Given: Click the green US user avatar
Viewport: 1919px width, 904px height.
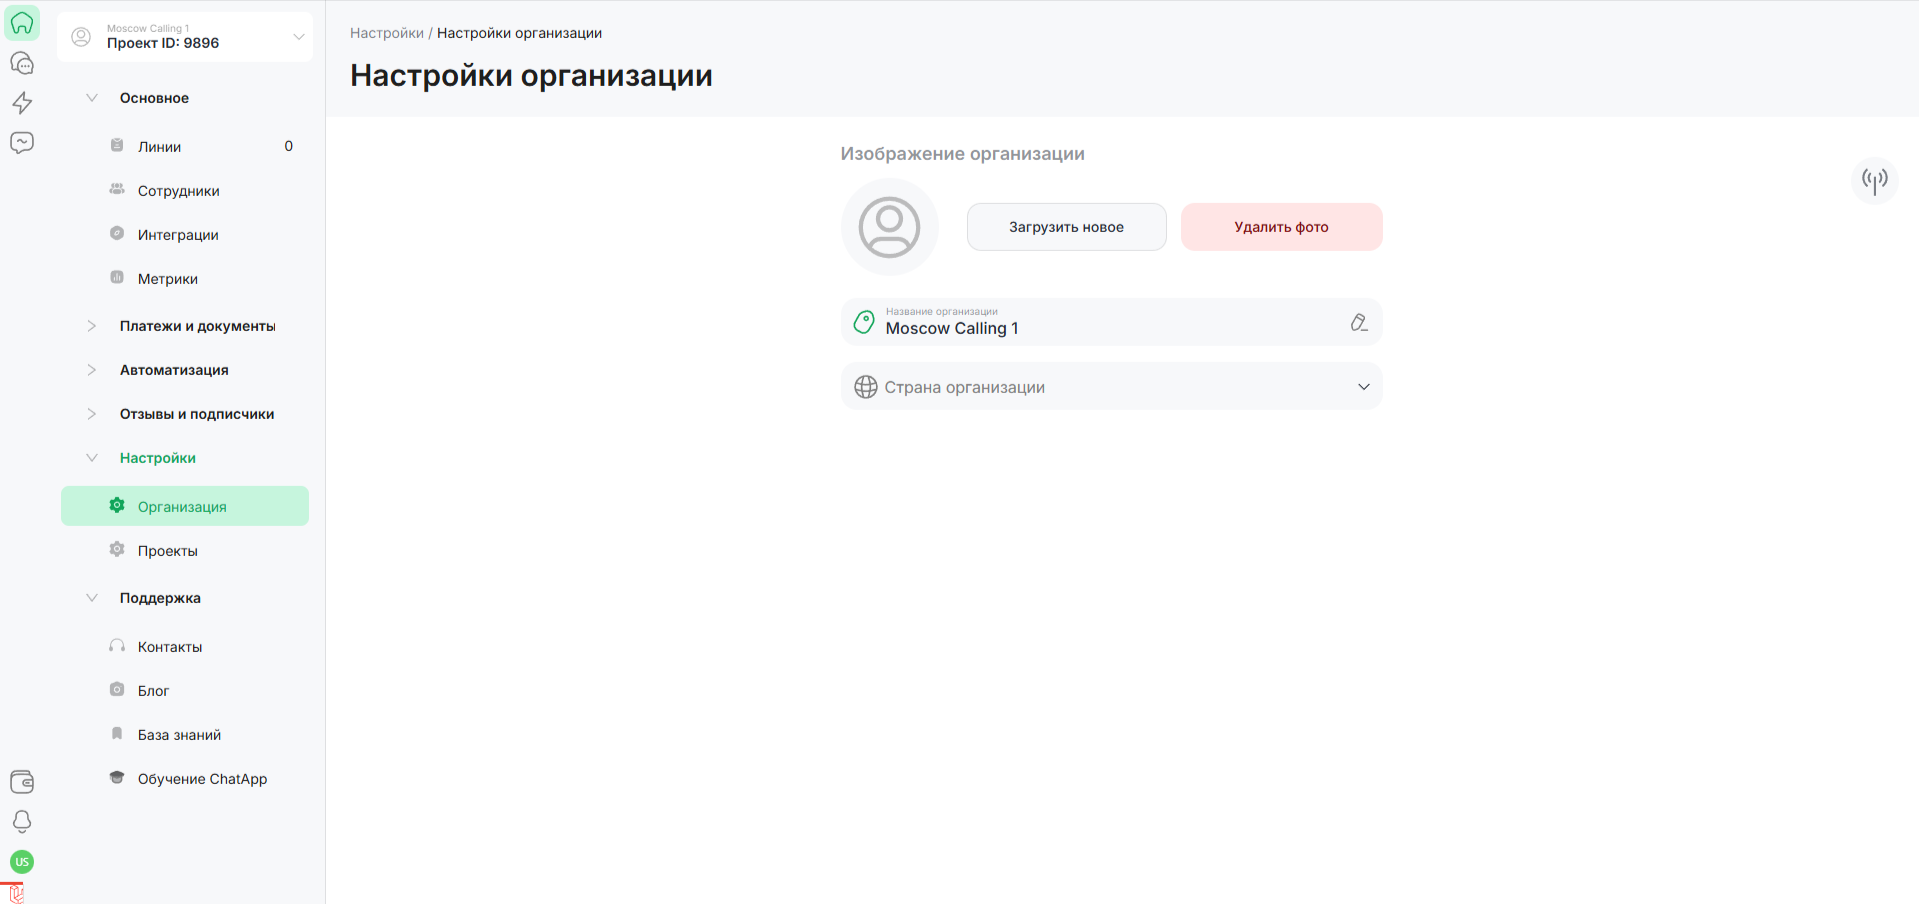Looking at the screenshot, I should [x=22, y=861].
